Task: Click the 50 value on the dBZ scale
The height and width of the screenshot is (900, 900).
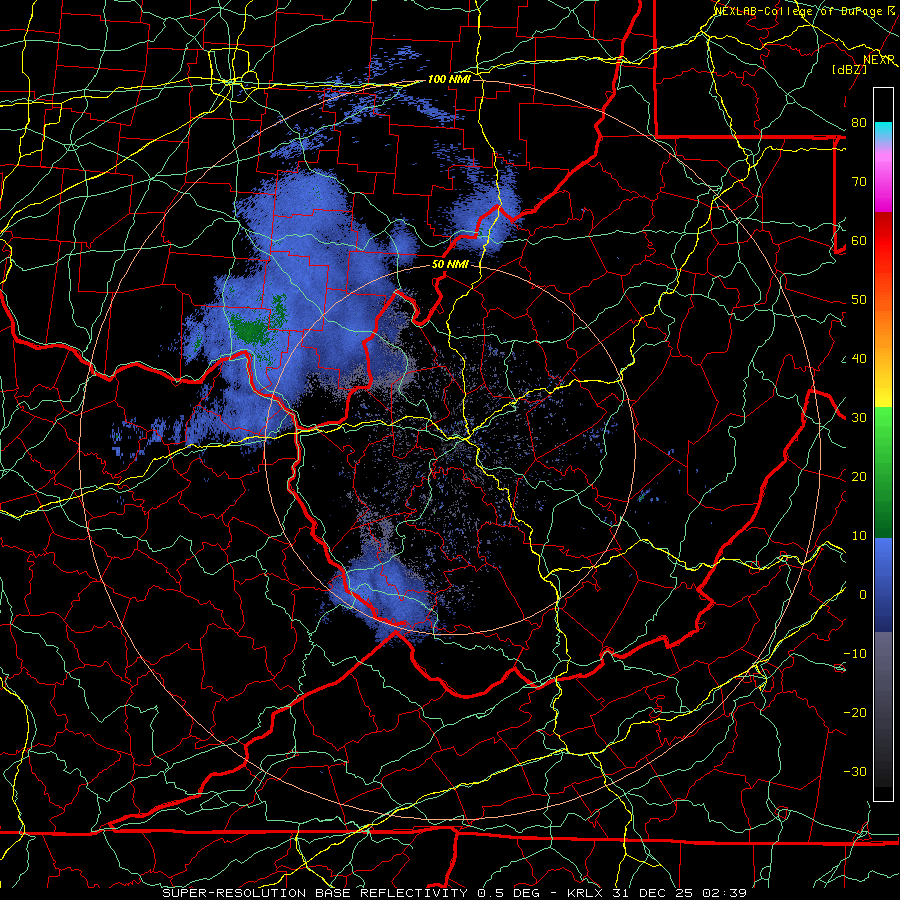Action: 859,300
